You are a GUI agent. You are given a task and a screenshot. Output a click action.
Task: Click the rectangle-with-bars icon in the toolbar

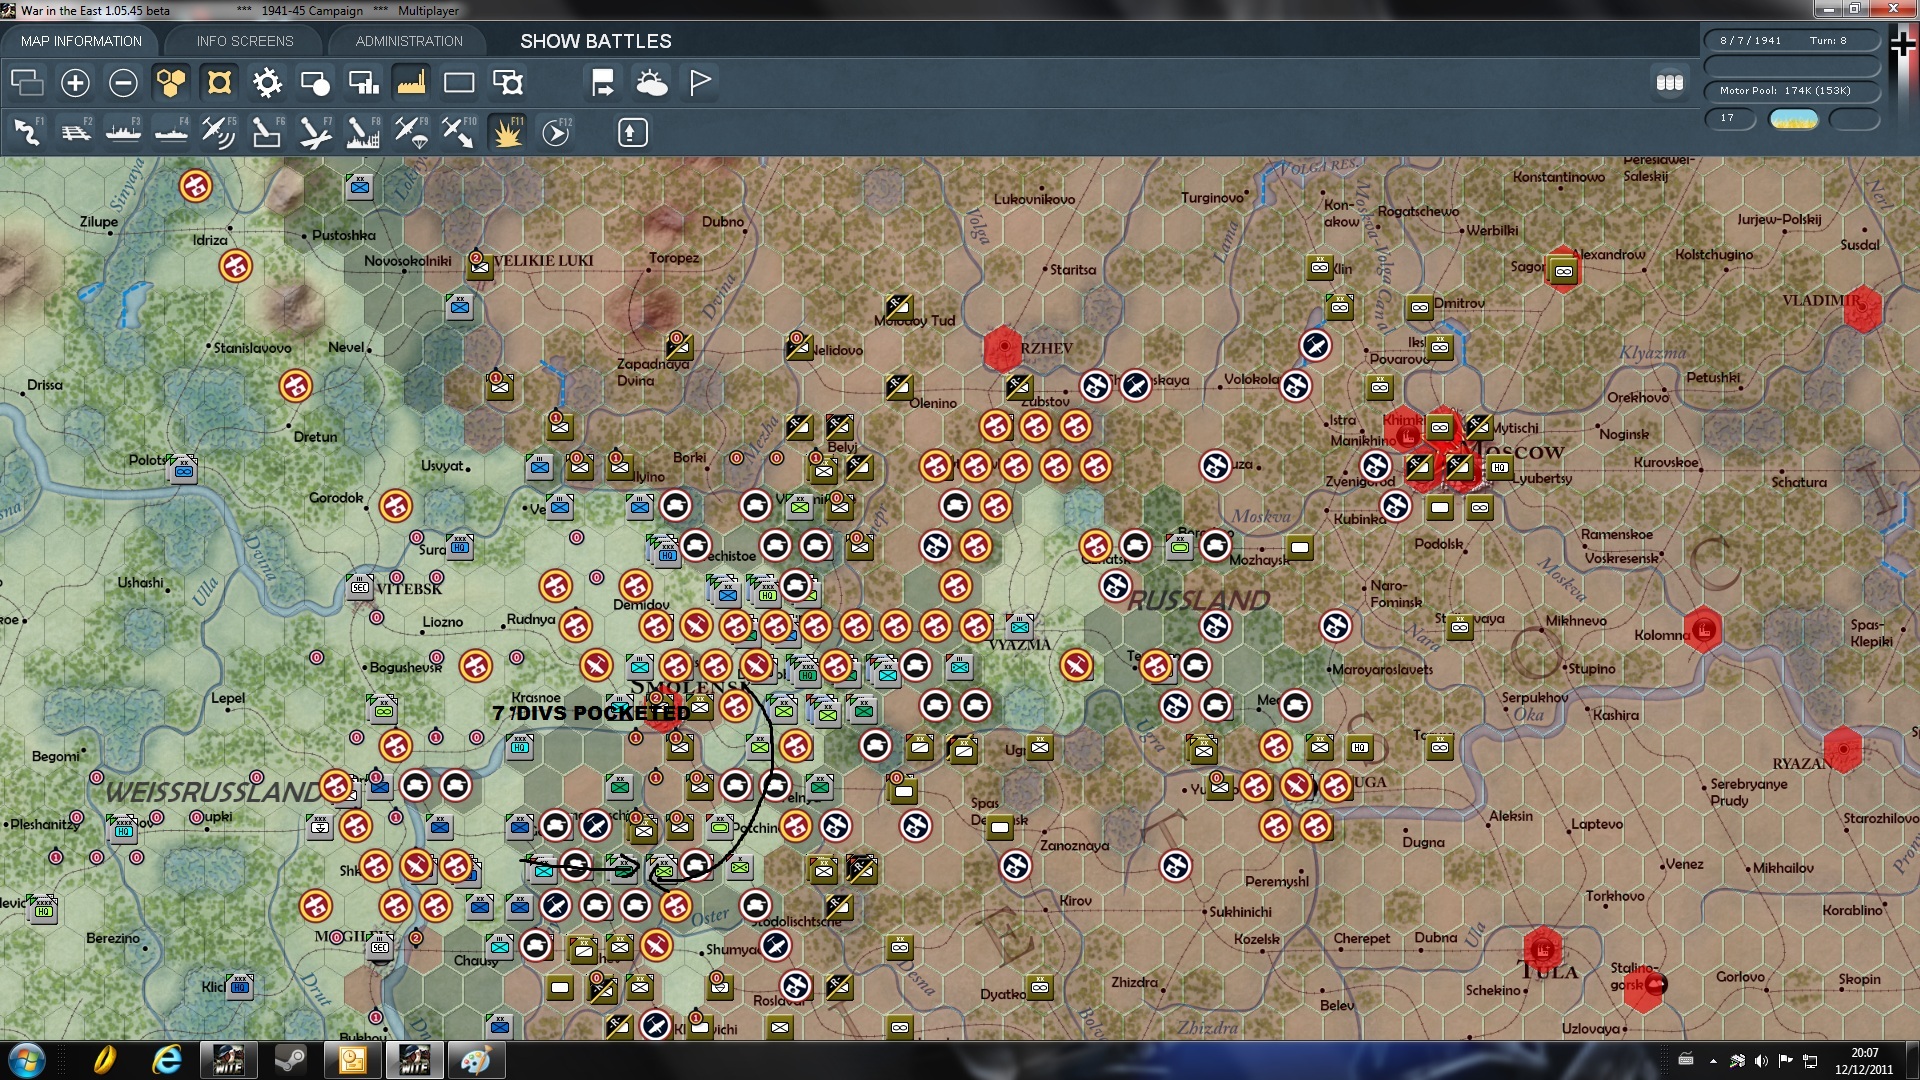point(363,82)
